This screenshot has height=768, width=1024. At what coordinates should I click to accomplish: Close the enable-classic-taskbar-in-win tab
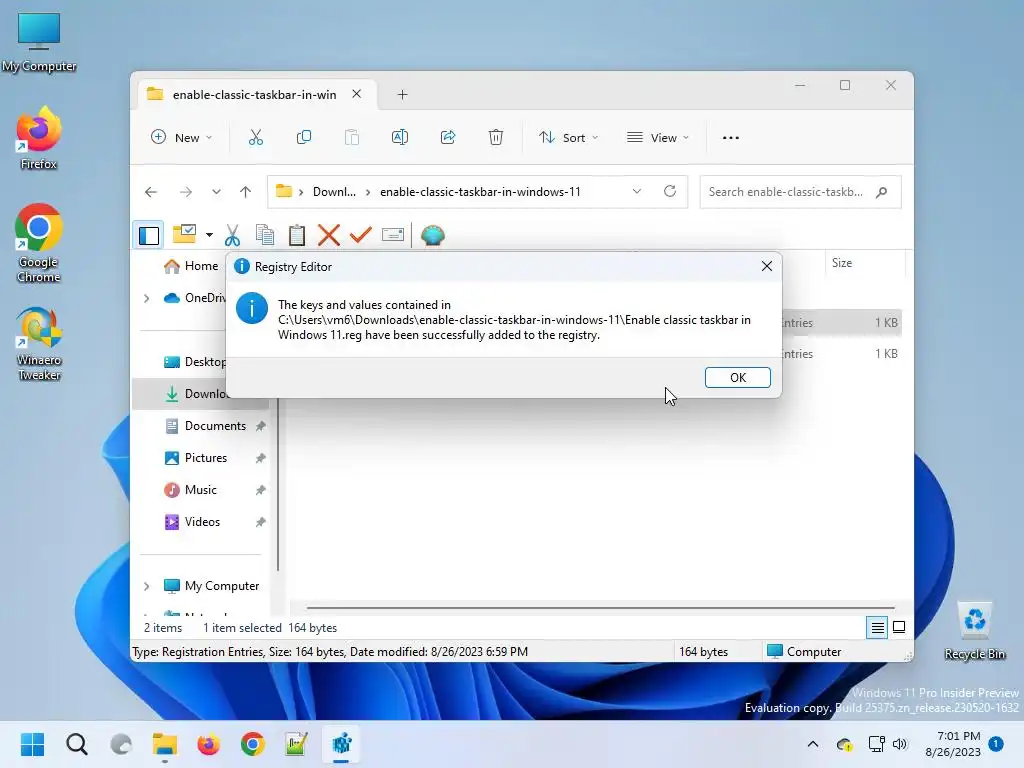(357, 94)
